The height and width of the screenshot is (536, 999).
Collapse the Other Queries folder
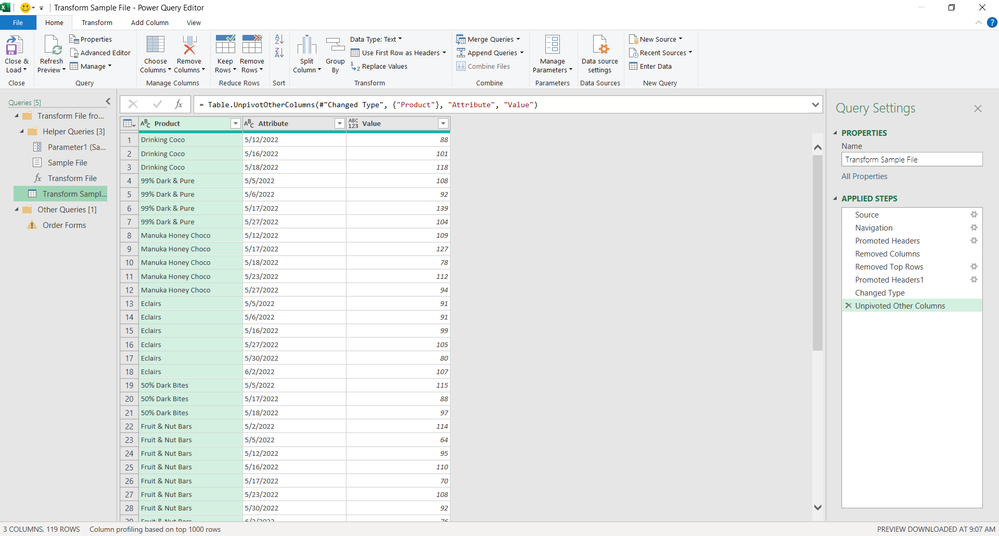pyautogui.click(x=17, y=210)
